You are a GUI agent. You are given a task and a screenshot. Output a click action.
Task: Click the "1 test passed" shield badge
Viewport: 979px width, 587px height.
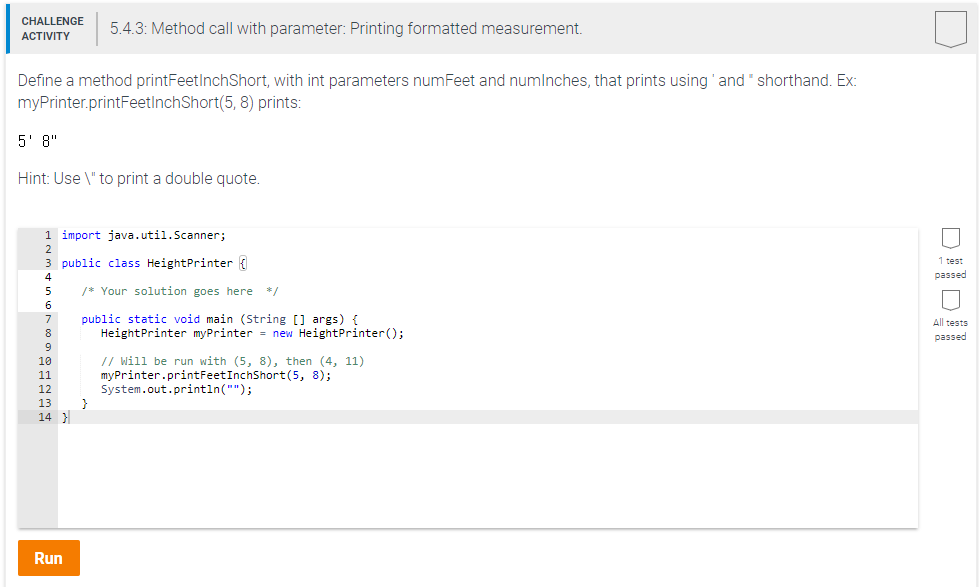pos(949,240)
